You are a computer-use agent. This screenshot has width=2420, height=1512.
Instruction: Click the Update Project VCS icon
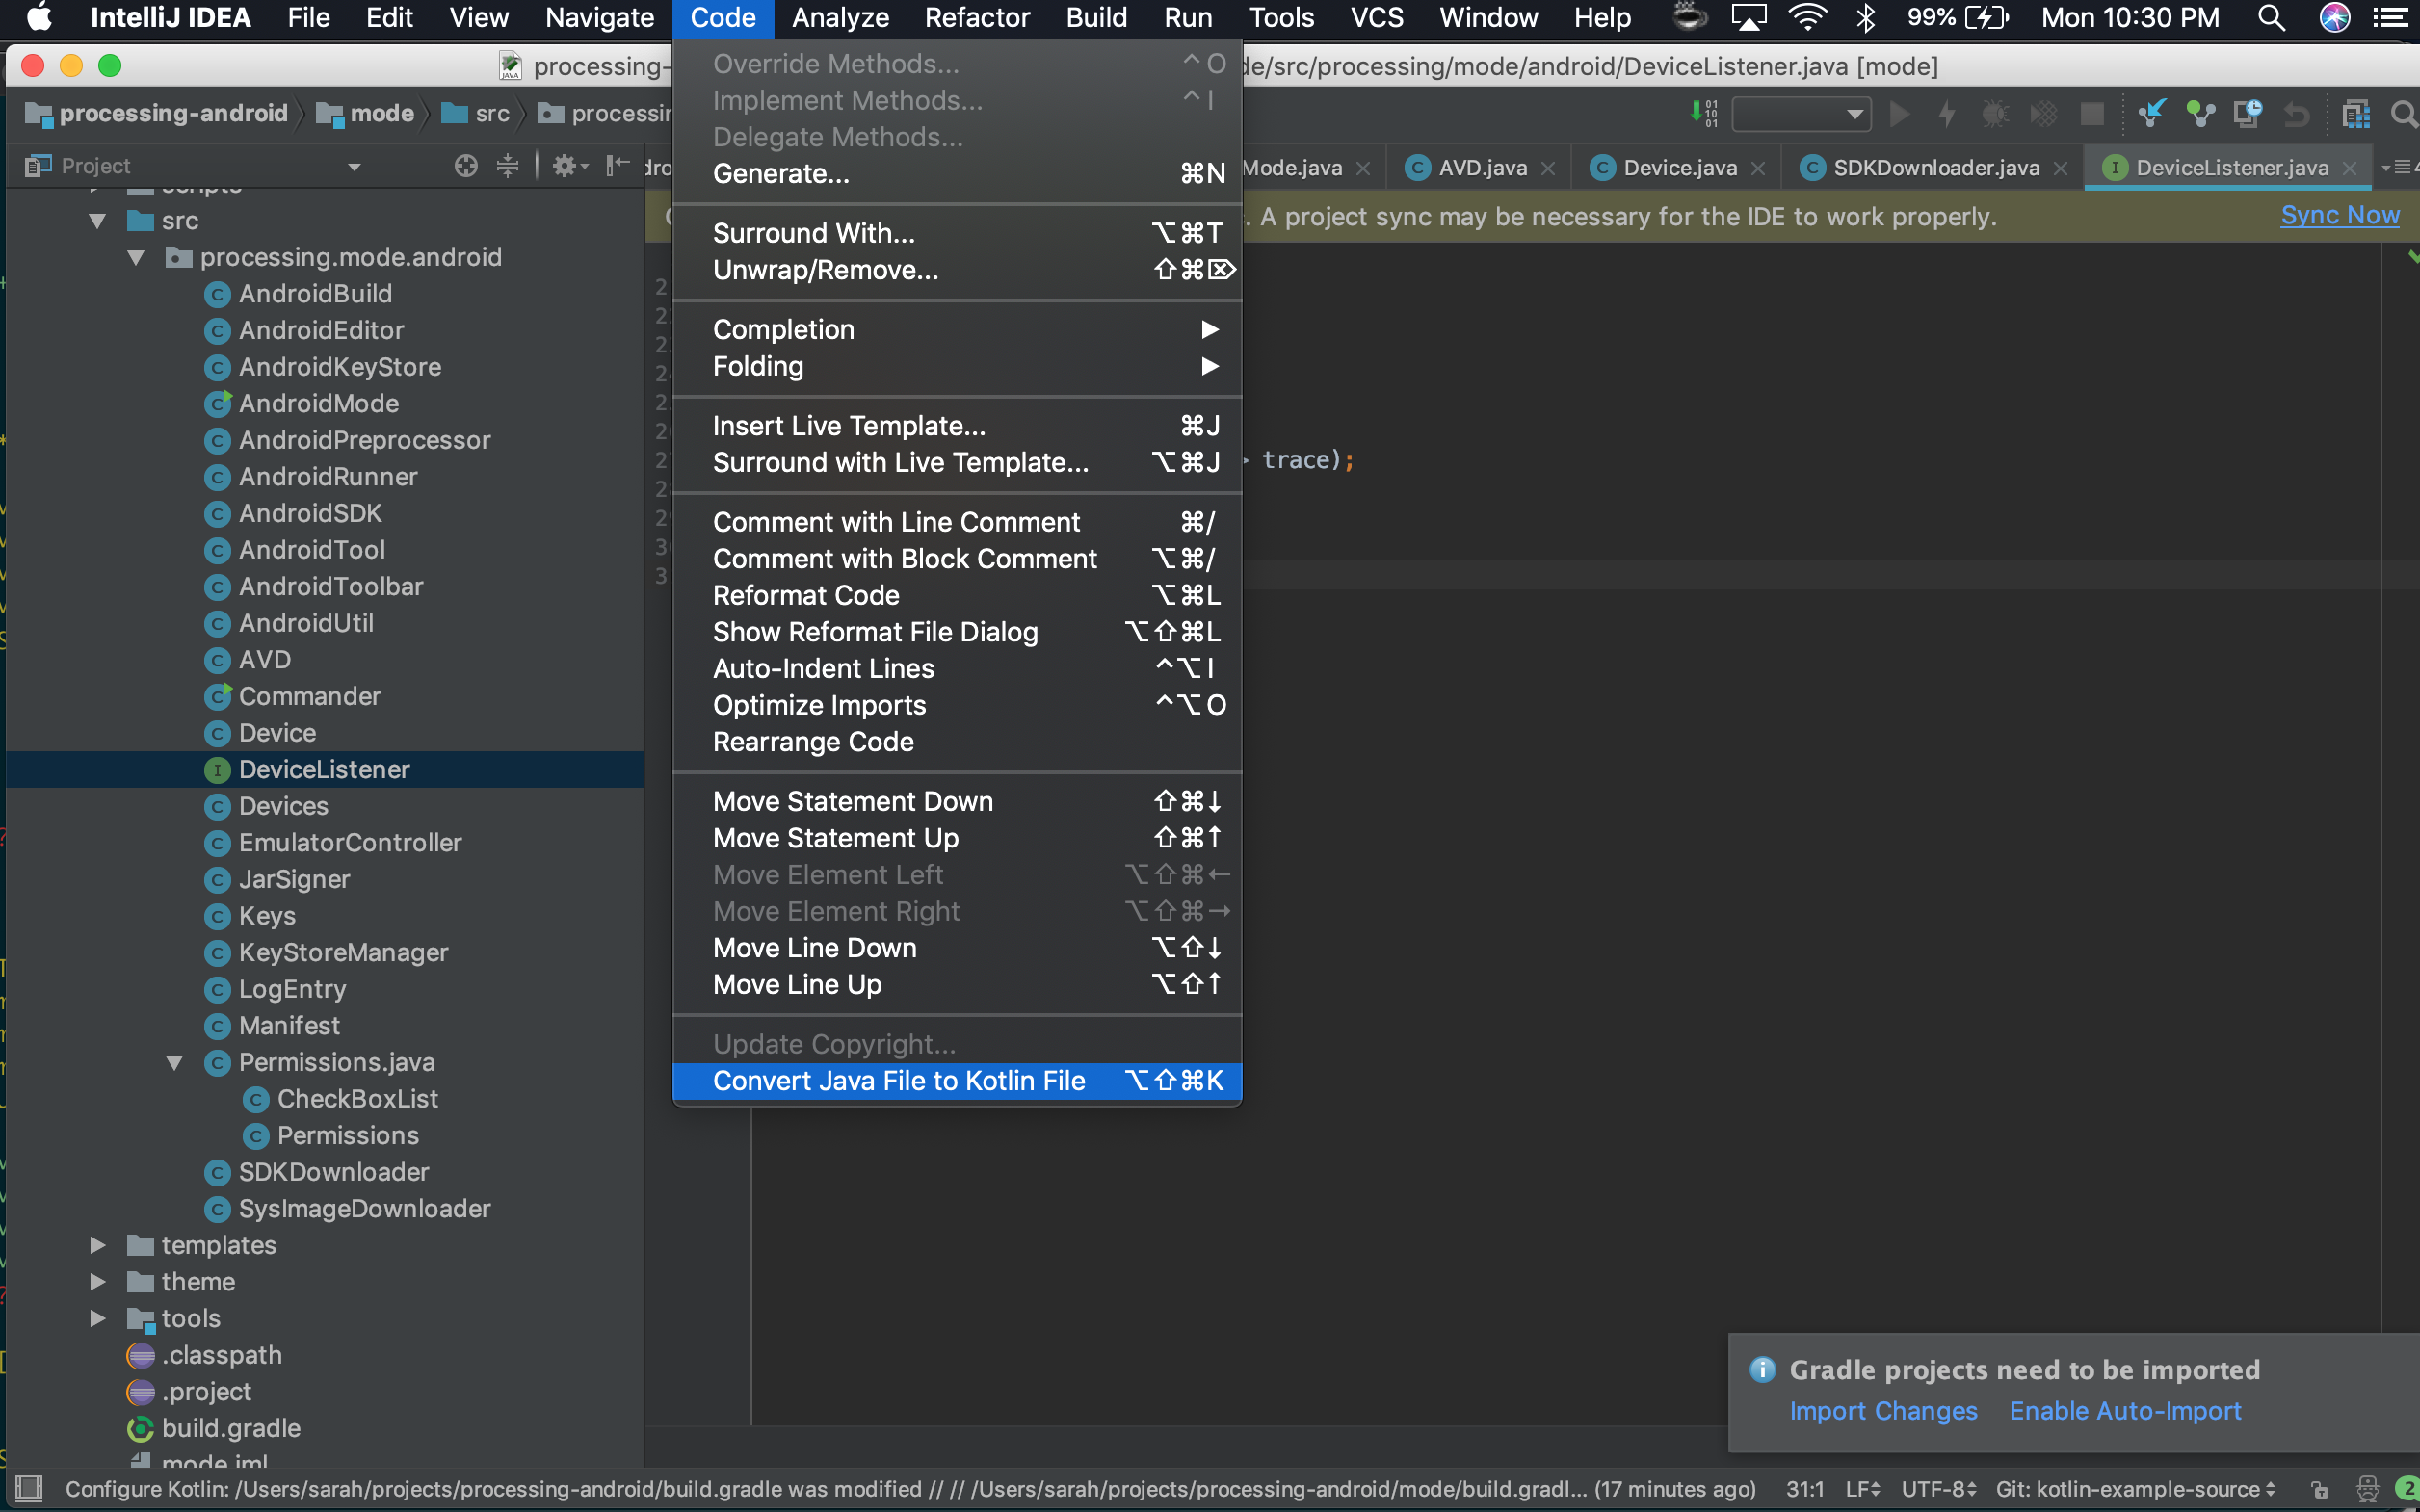(2151, 113)
